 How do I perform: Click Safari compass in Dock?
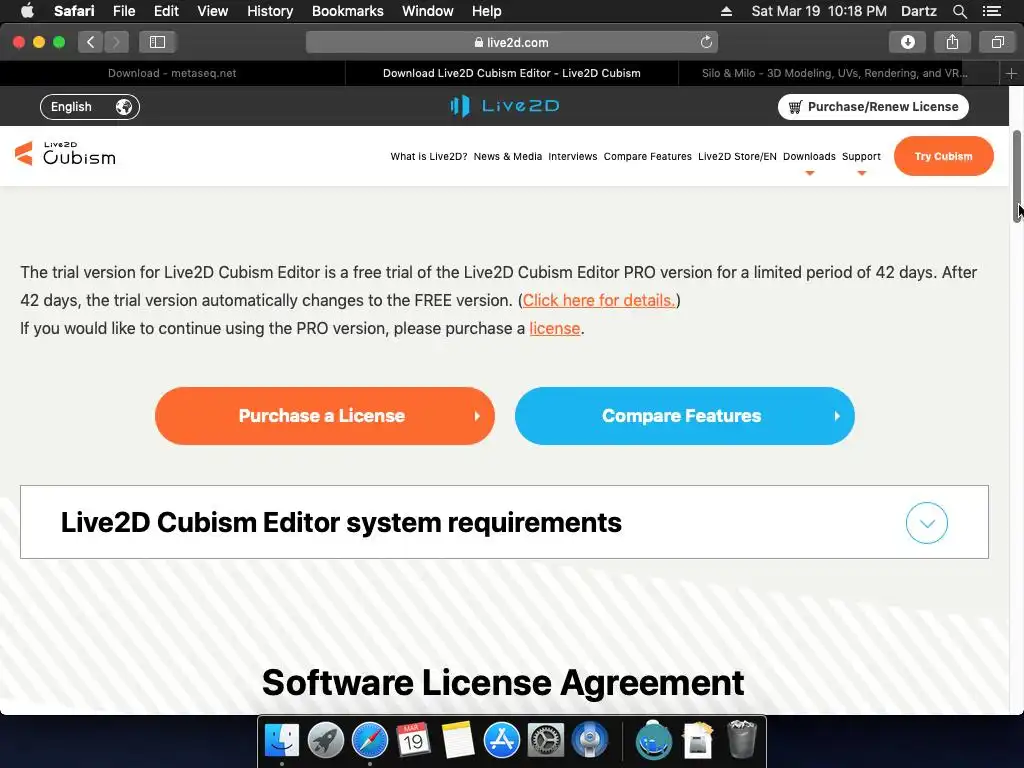[370, 740]
